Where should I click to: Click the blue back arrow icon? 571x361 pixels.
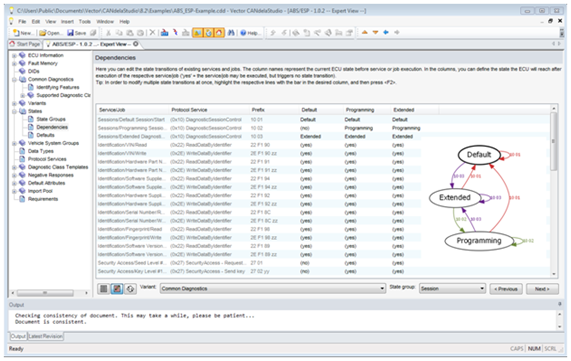click(x=386, y=32)
